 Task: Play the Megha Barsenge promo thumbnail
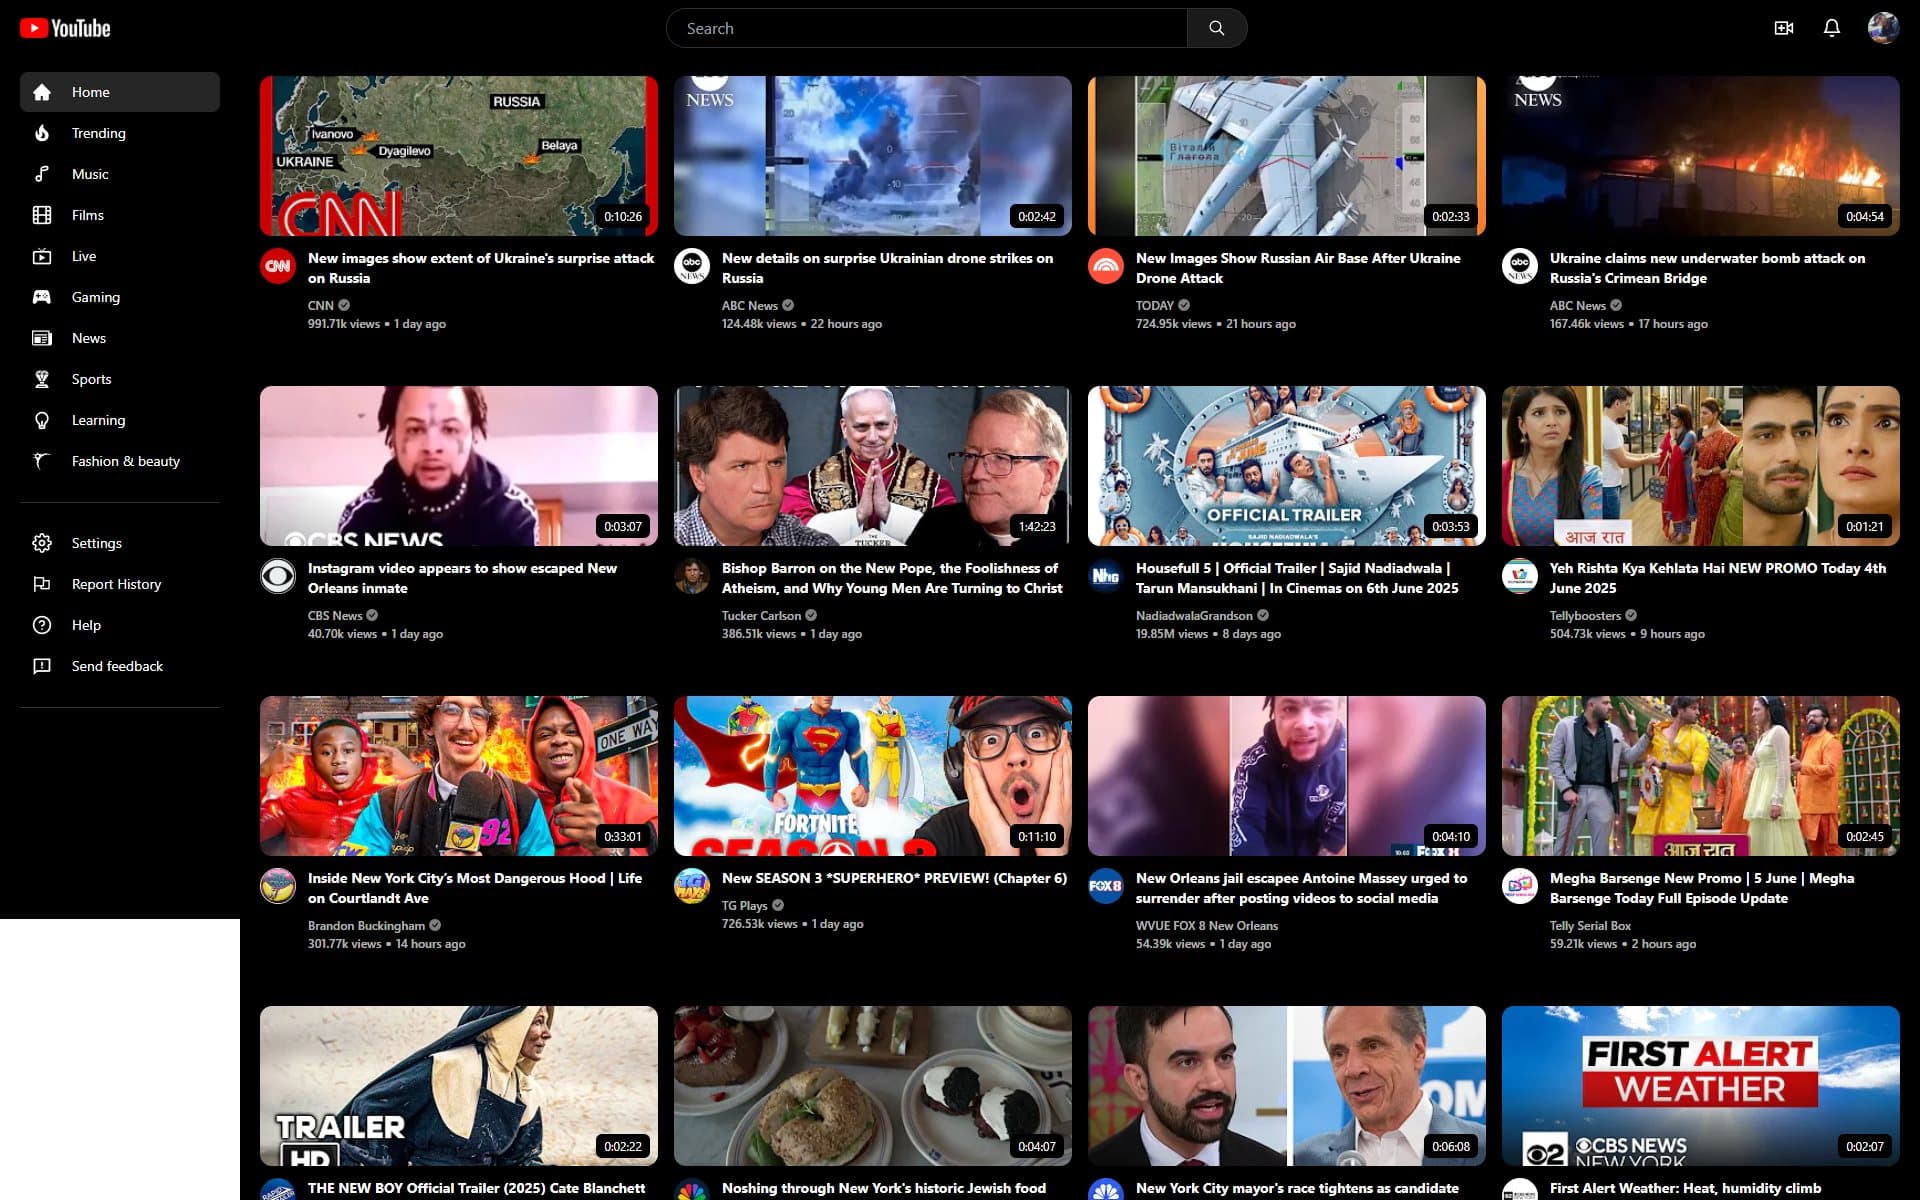pos(1701,776)
